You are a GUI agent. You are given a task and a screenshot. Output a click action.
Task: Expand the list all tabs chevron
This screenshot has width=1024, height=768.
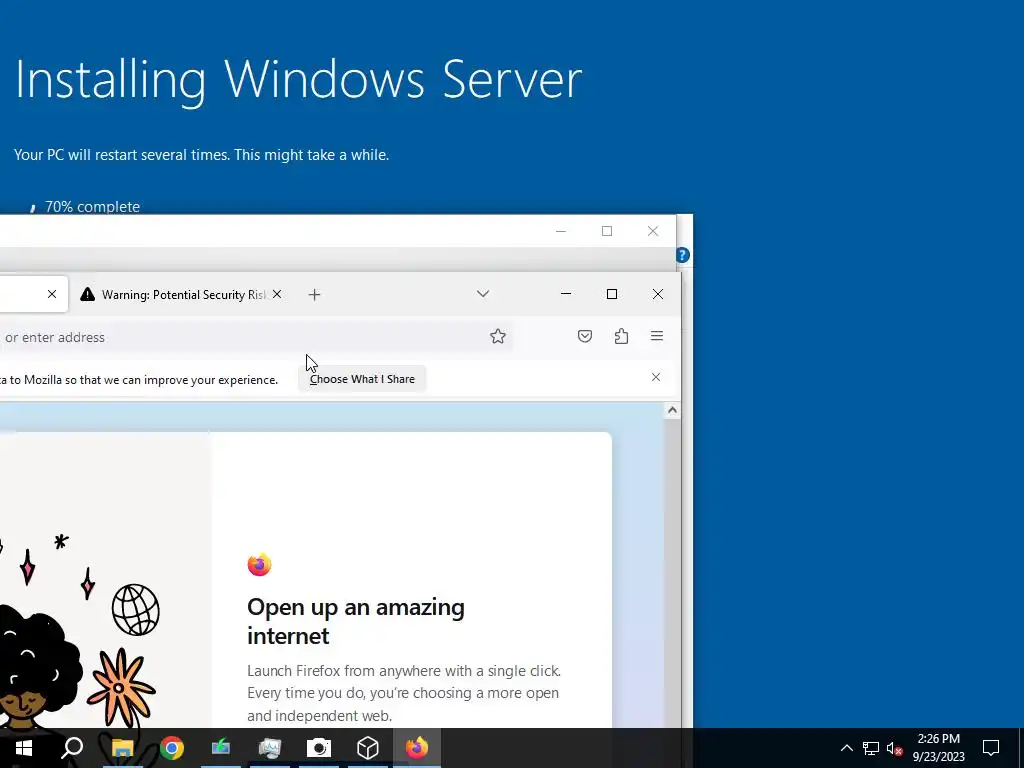(x=483, y=294)
